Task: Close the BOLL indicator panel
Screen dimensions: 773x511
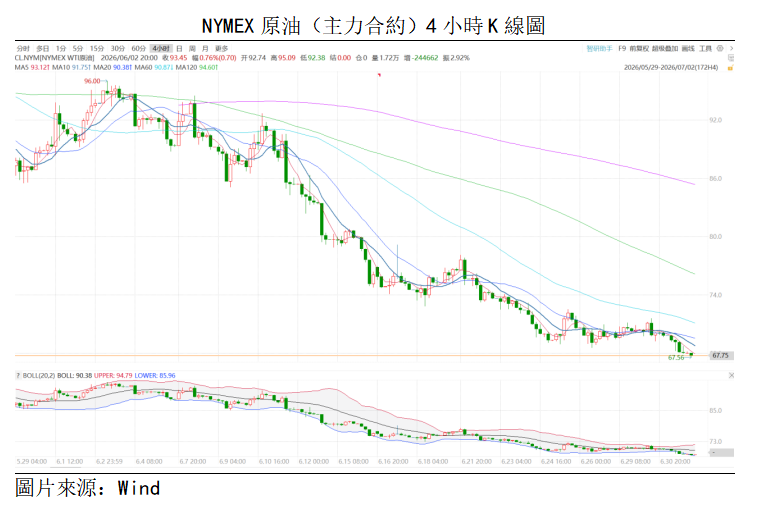Action: coord(731,375)
